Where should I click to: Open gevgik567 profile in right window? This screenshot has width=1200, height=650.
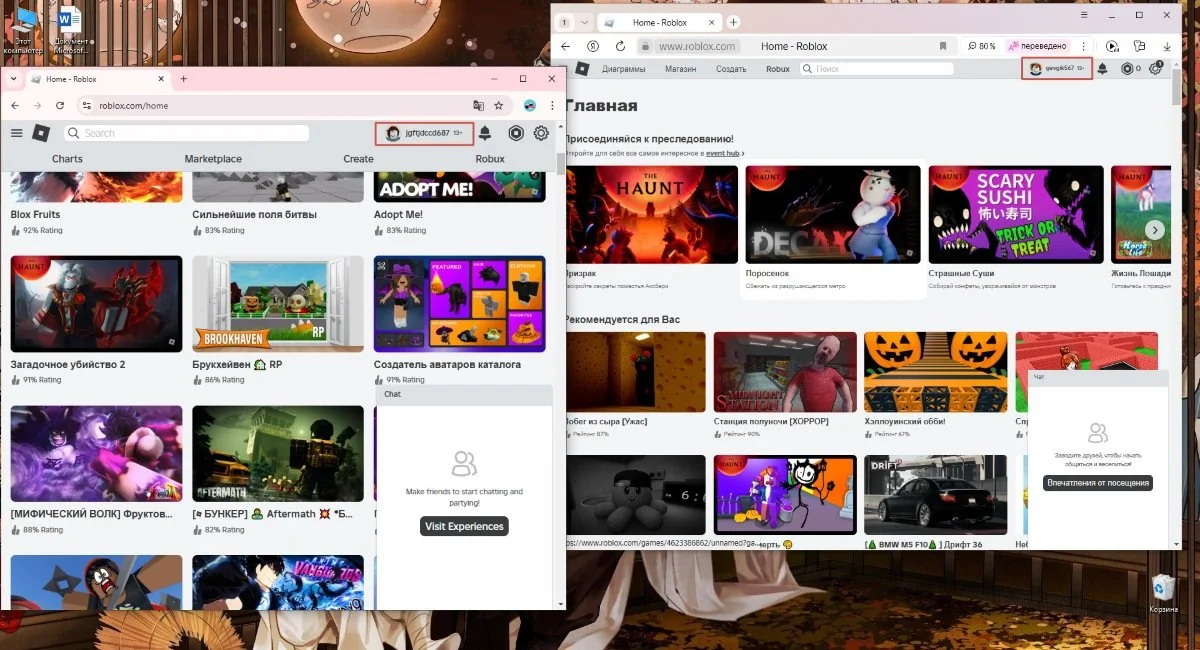coord(1056,68)
